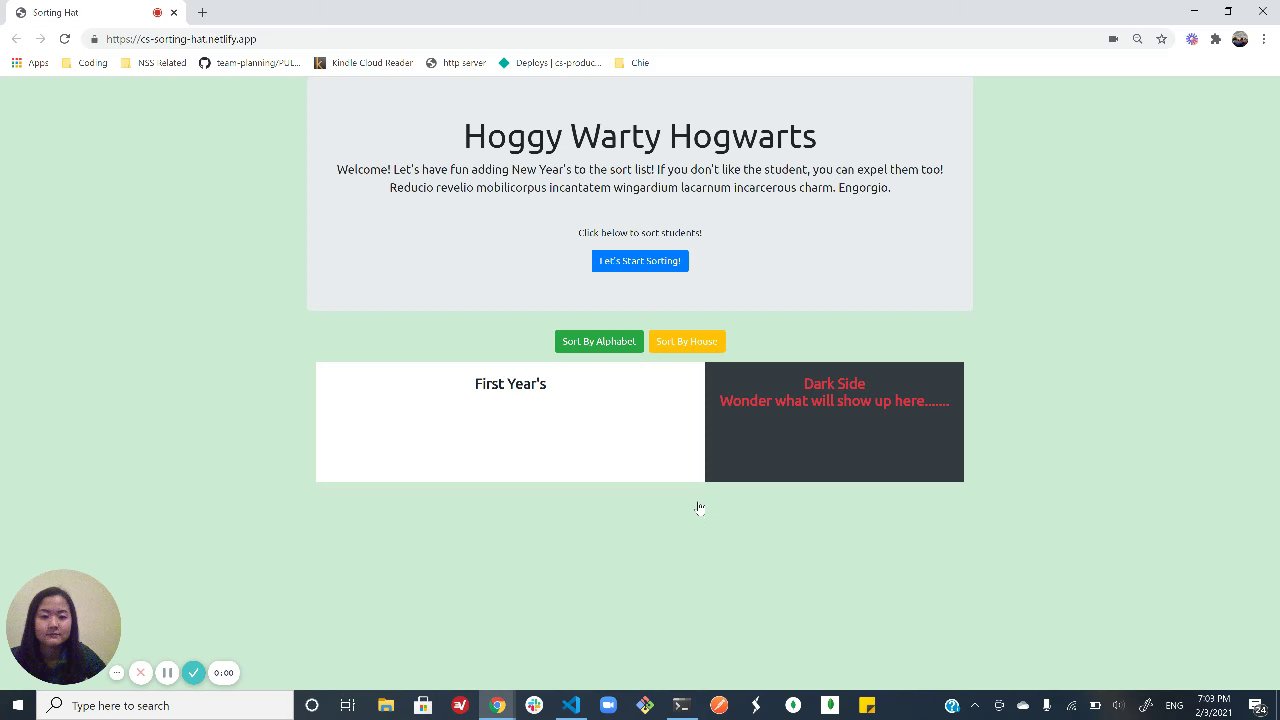The width and height of the screenshot is (1280, 720).
Task: Go forward in browser history
Action: coord(40,39)
